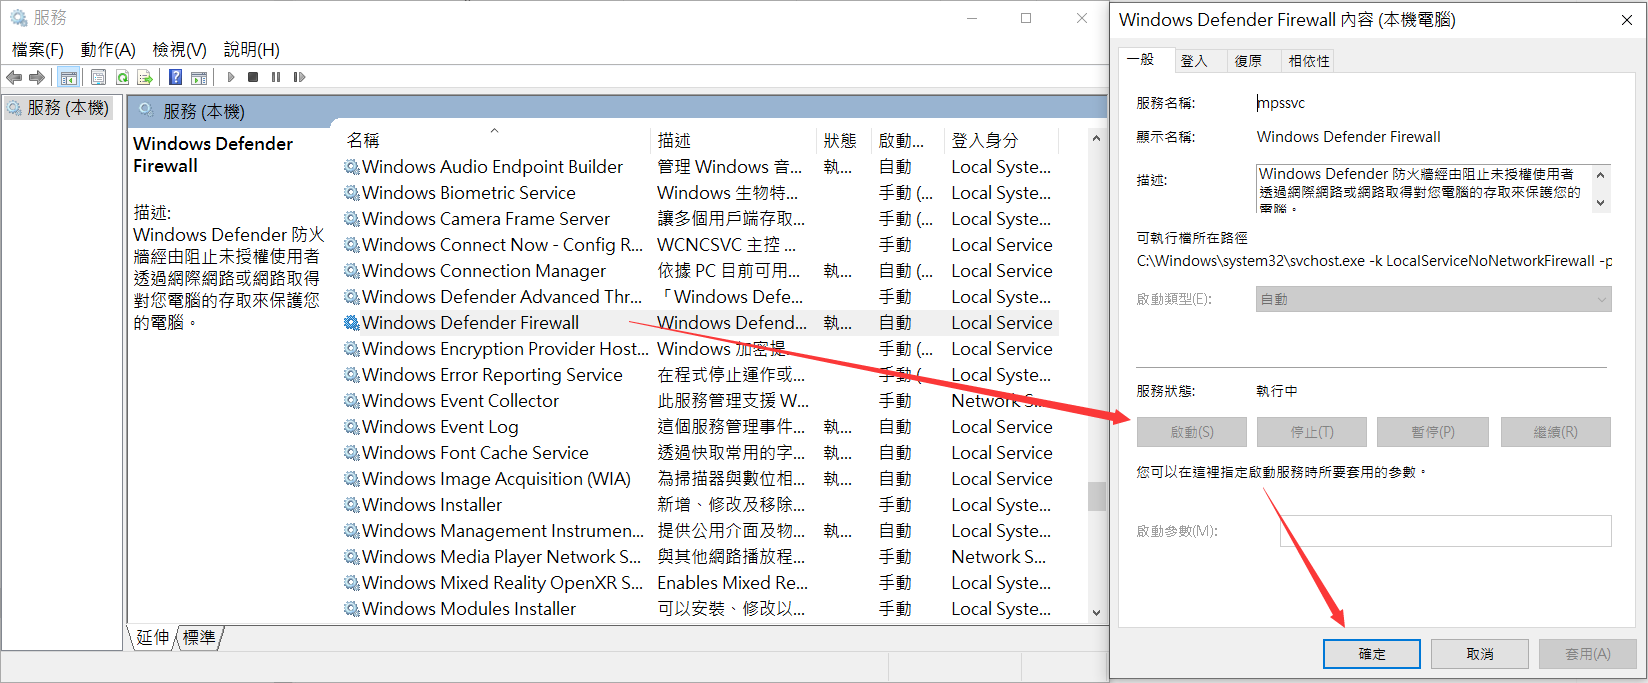The height and width of the screenshot is (683, 1648).
Task: Click the show/hide action pane icon
Action: (199, 77)
